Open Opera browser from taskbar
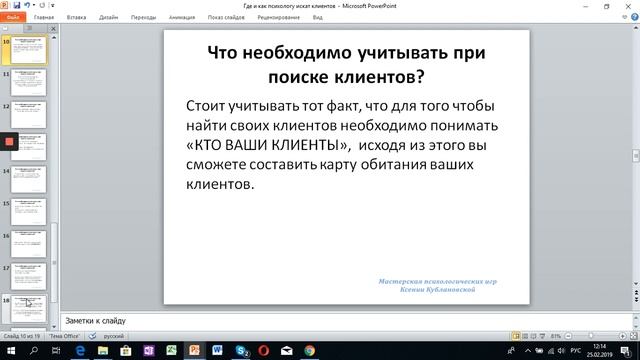The width and height of the screenshot is (640, 360). point(264,351)
